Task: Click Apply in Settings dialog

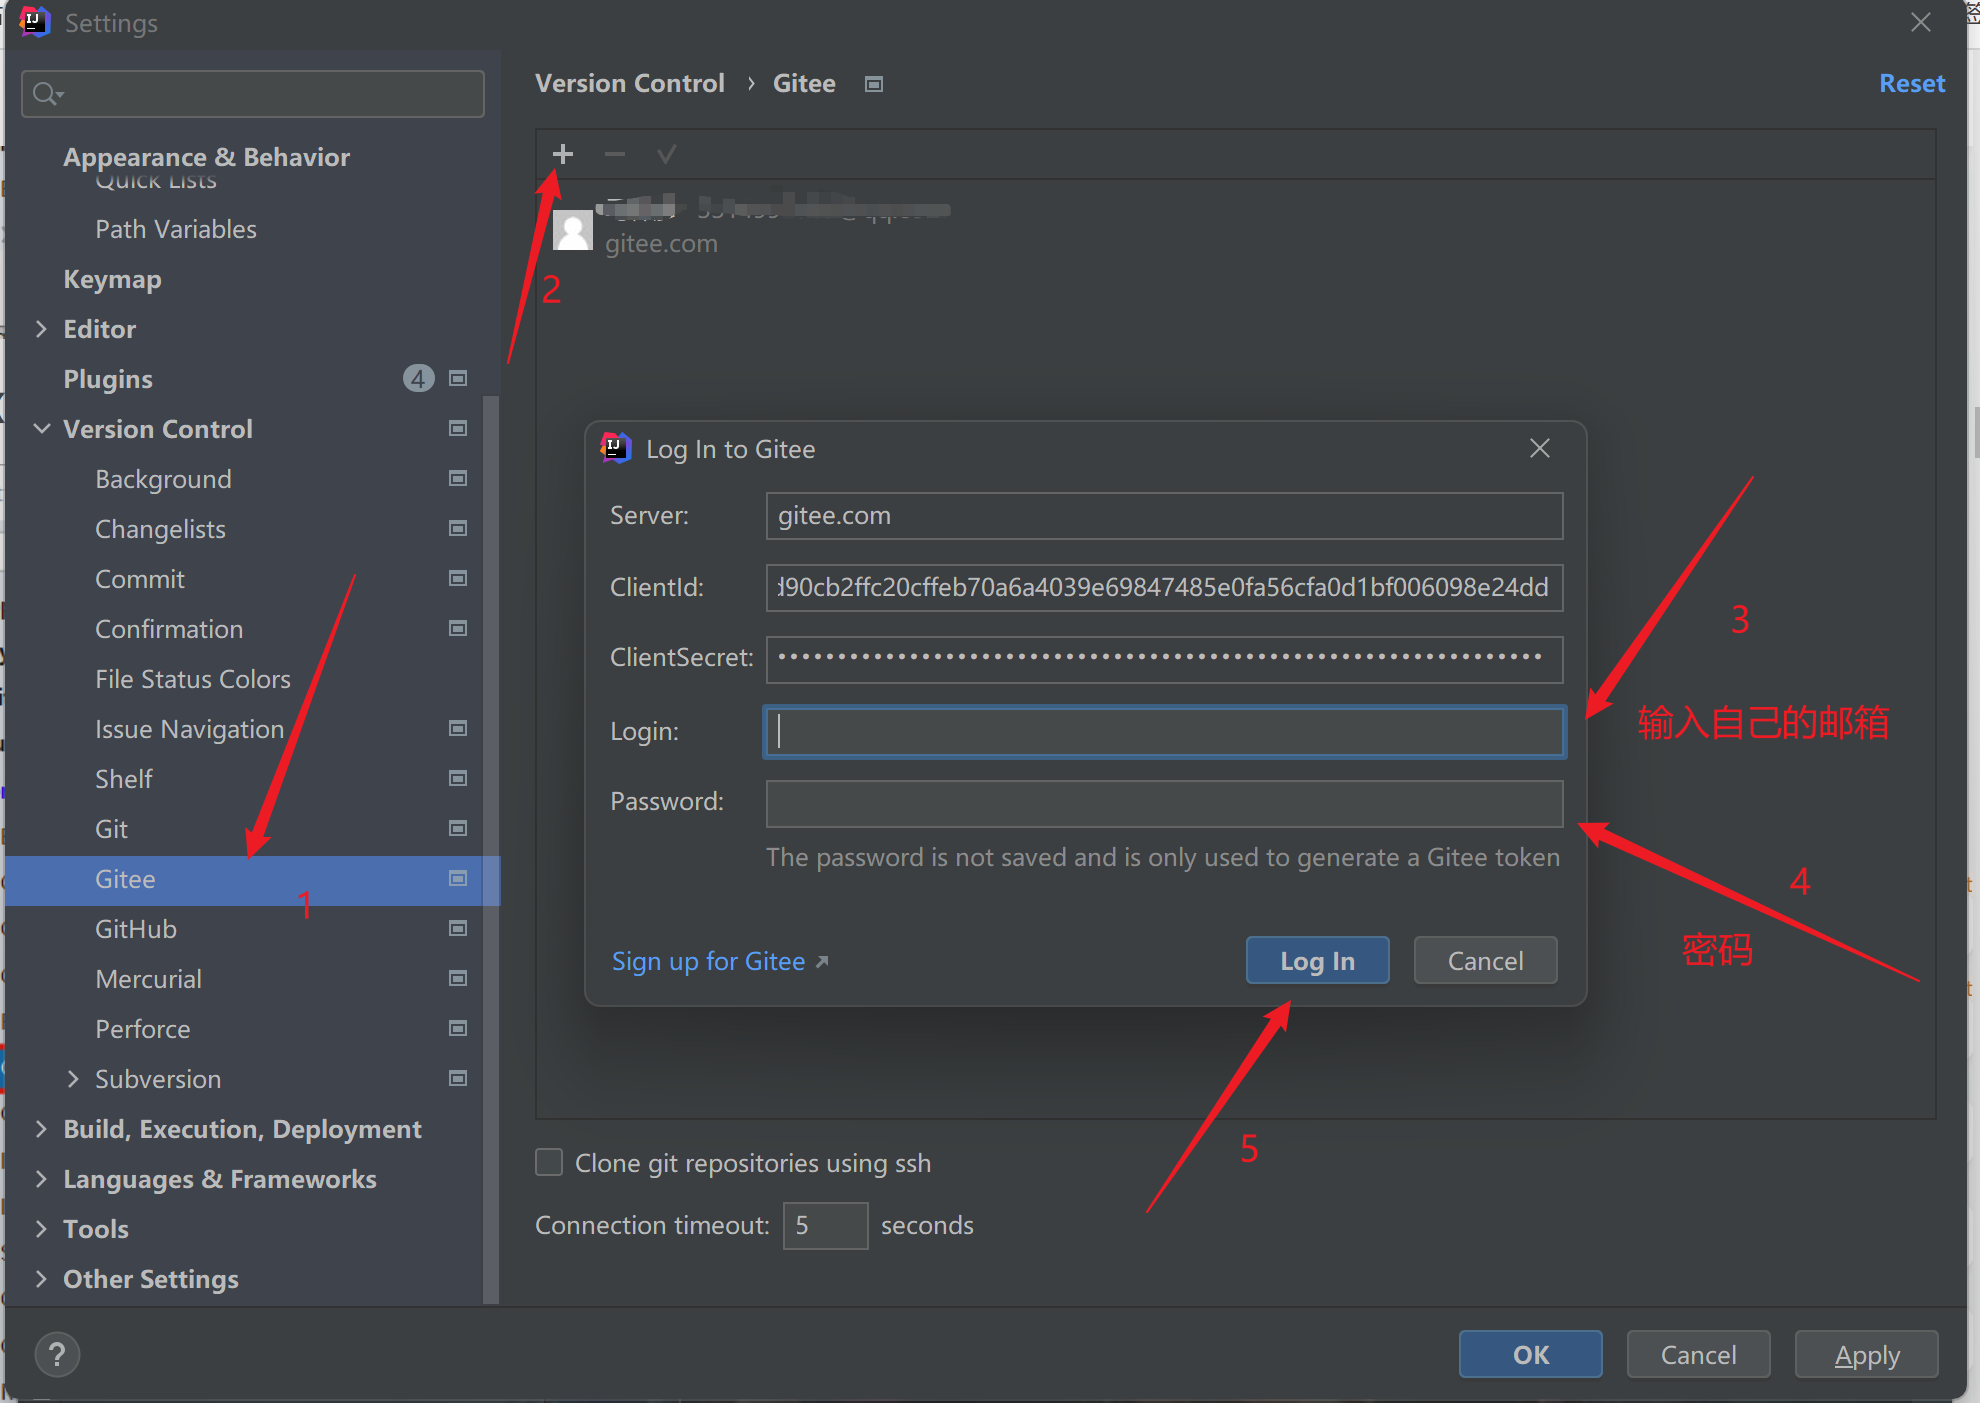Action: point(1866,1354)
